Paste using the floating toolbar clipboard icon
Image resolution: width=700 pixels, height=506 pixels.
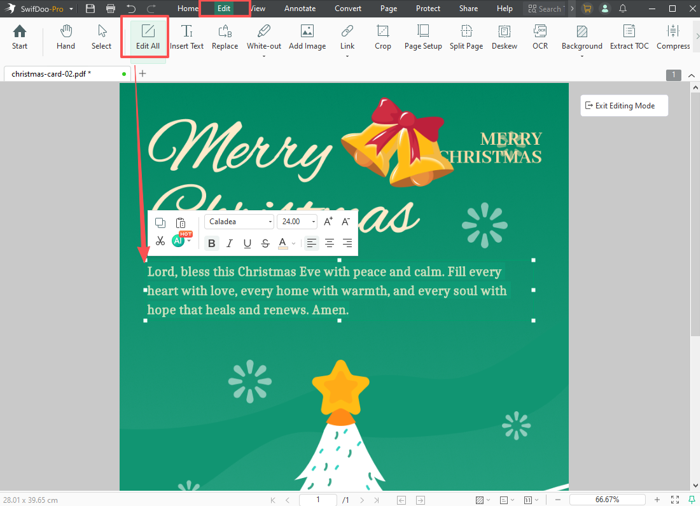(x=180, y=222)
